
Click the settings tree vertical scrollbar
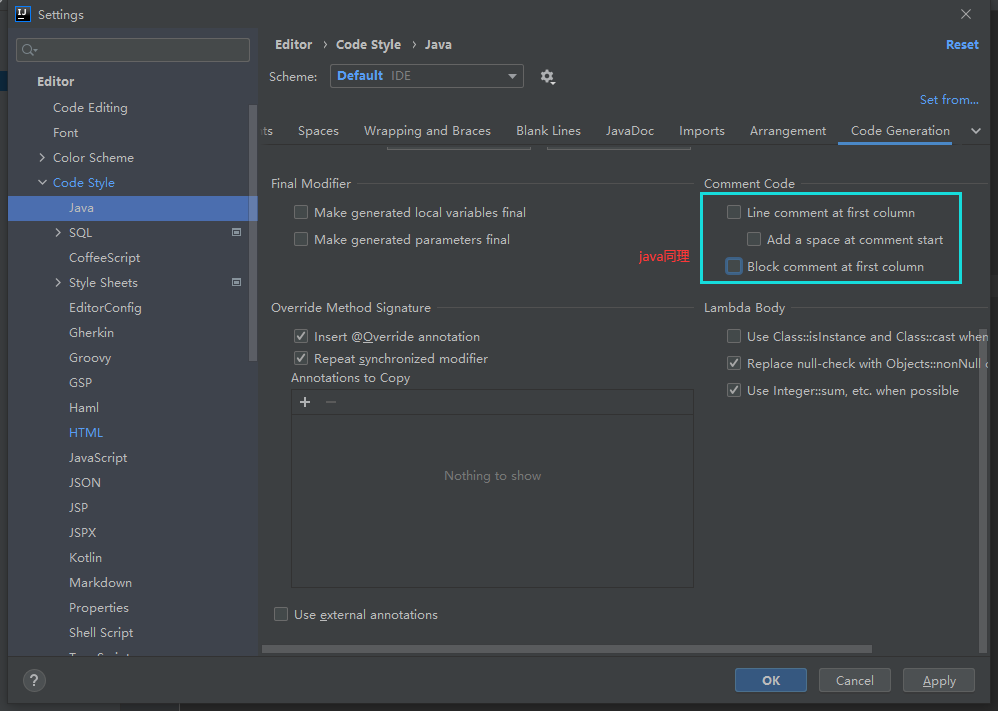[x=253, y=233]
